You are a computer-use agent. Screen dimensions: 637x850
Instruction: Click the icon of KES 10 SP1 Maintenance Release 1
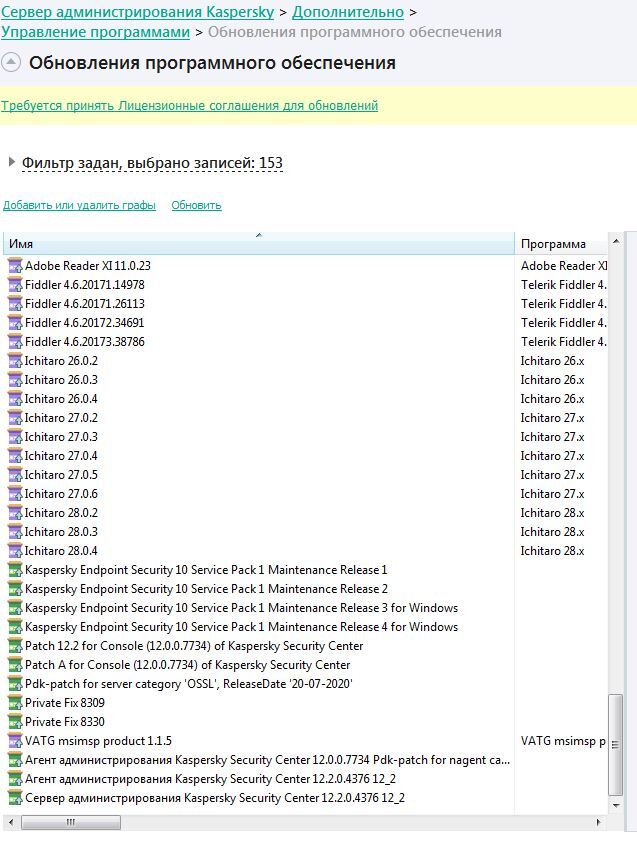click(x=15, y=570)
